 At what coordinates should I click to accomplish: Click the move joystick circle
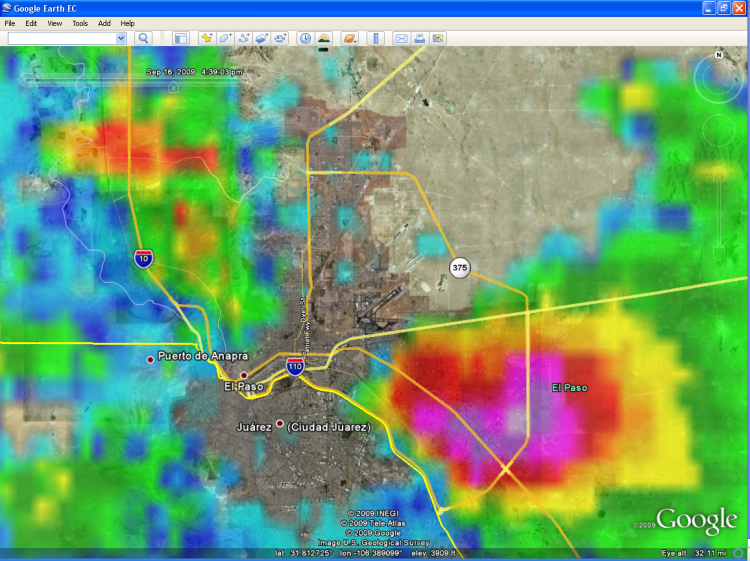[718, 131]
